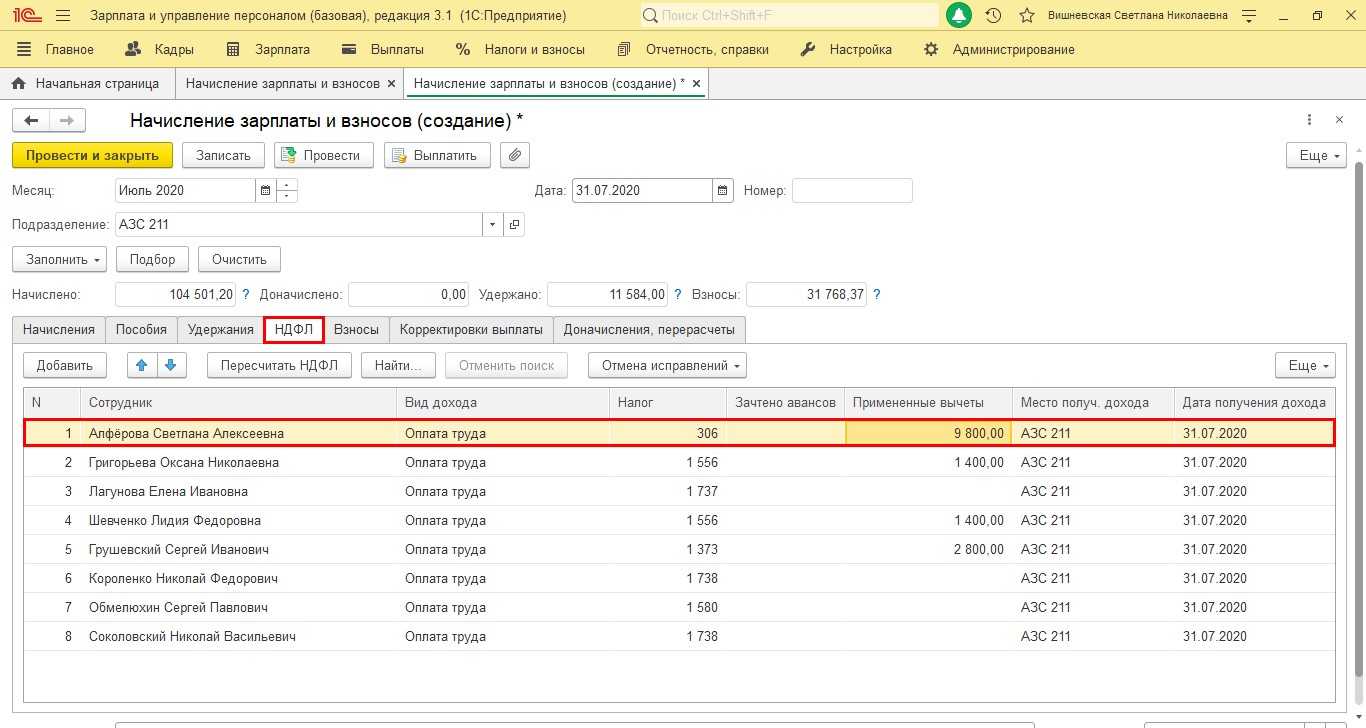
Task: Switch to Доначисления, перерасчеты tab
Action: point(649,329)
